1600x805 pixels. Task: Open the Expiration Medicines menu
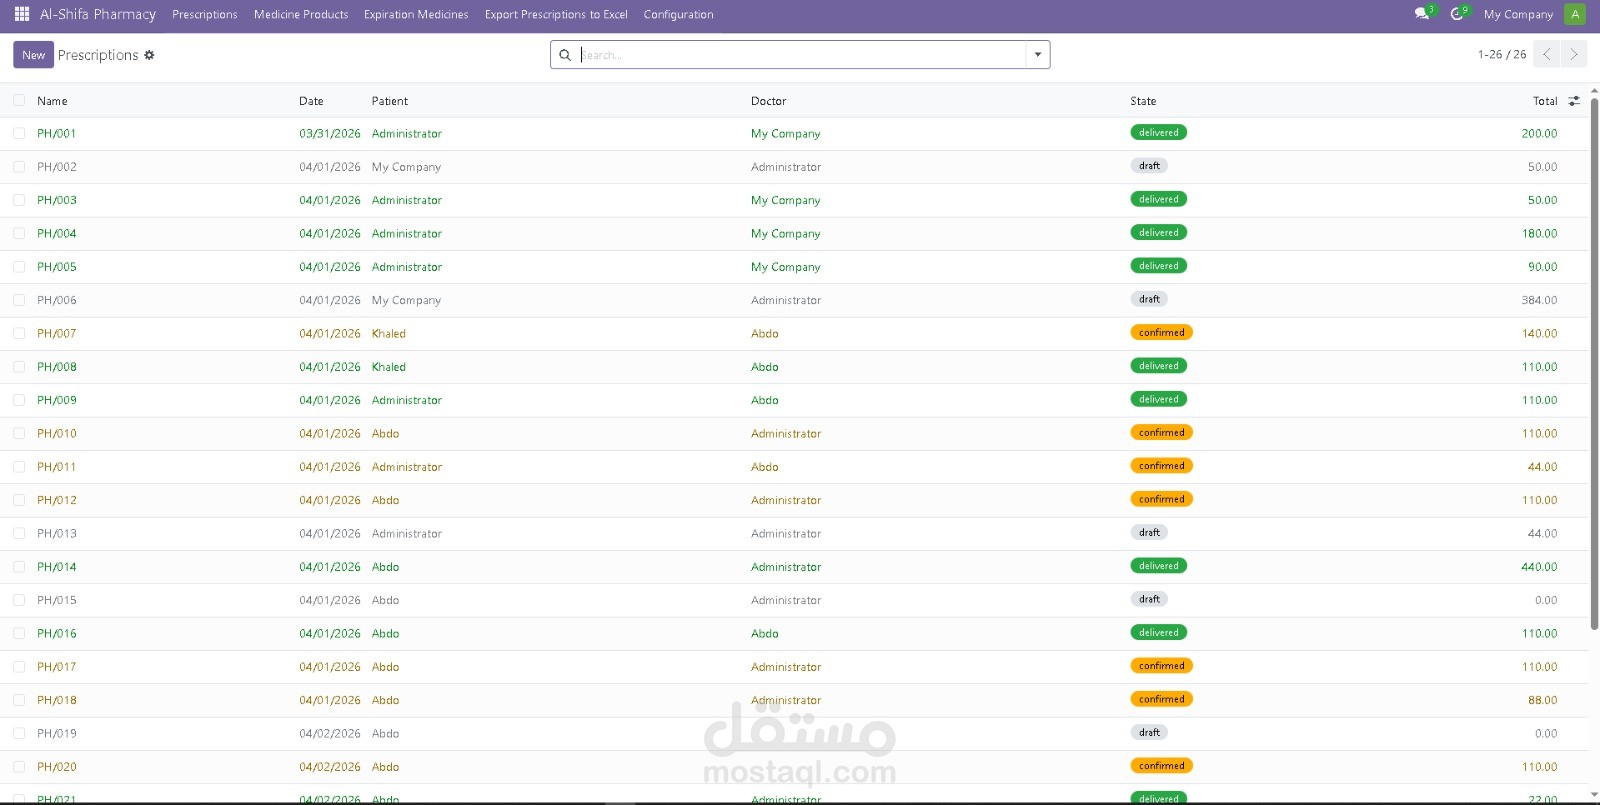click(416, 14)
